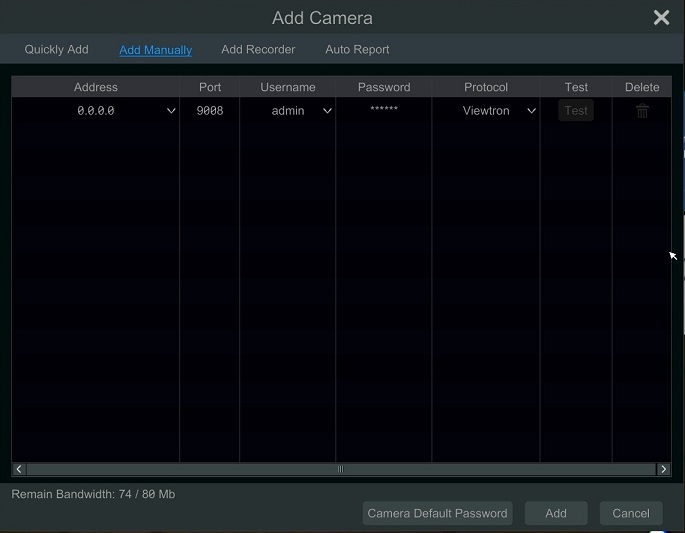Close the Add Camera dialog

[661, 18]
